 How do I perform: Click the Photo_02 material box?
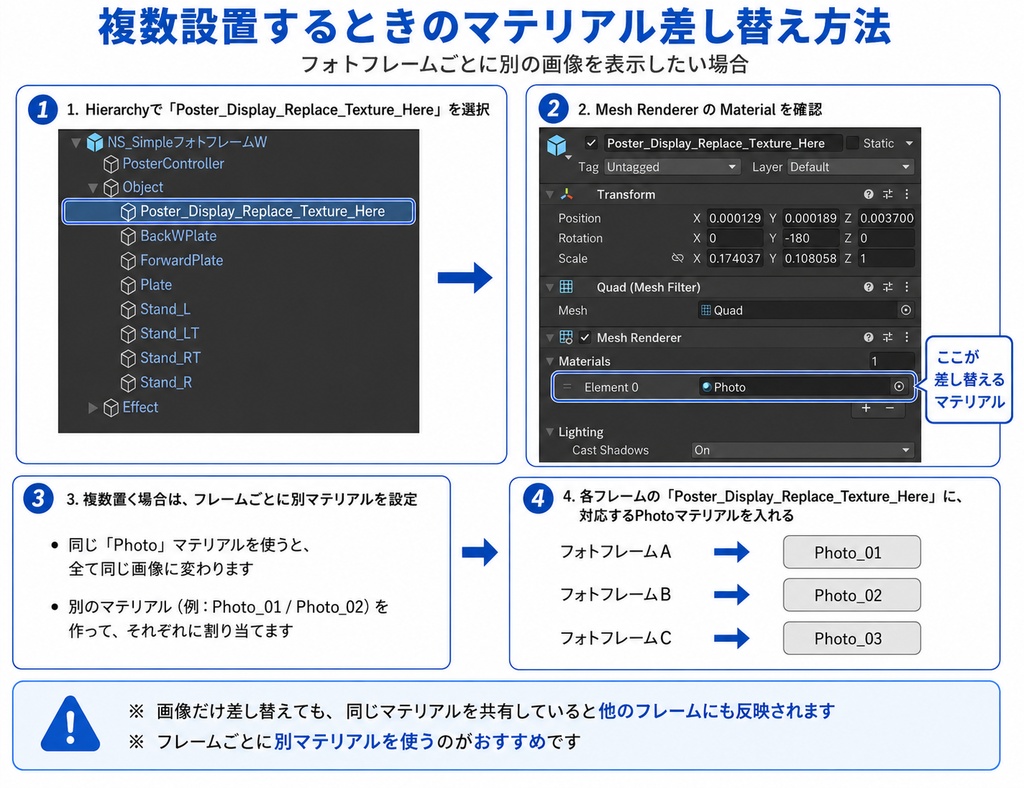[852, 595]
